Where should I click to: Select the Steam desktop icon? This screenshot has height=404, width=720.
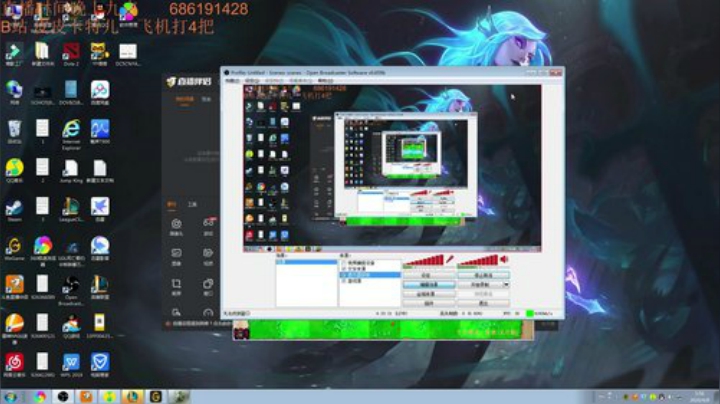[x=14, y=210]
